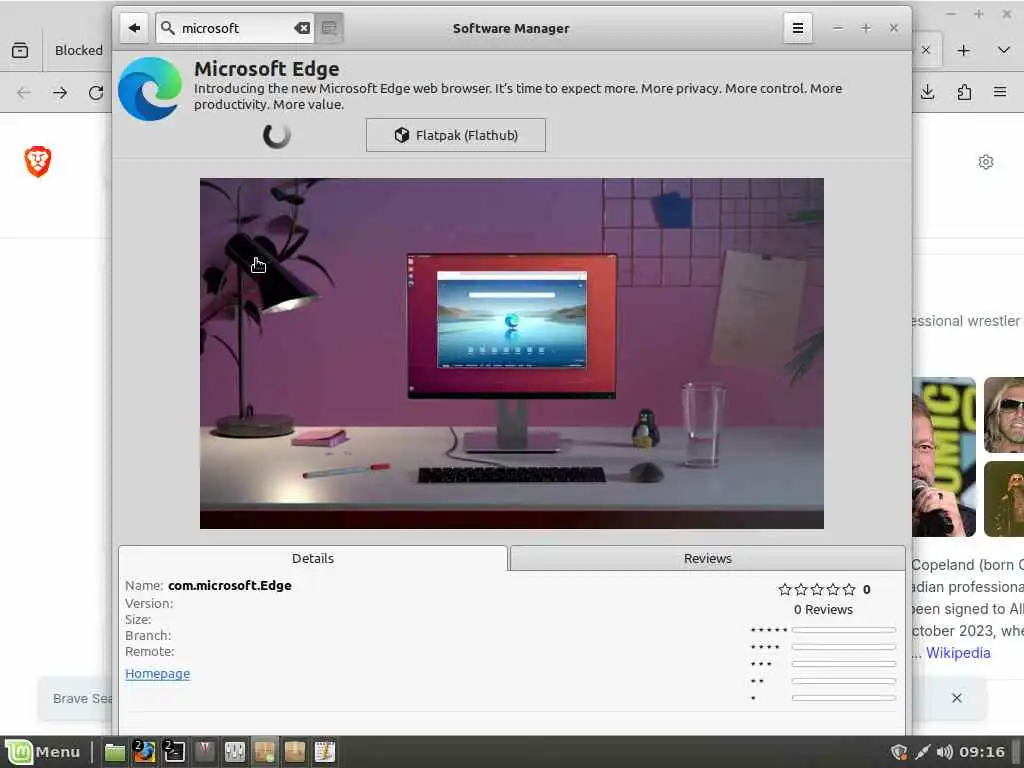This screenshot has height=768, width=1024.
Task: Click the '0 Reviews' text
Action: coord(824,609)
